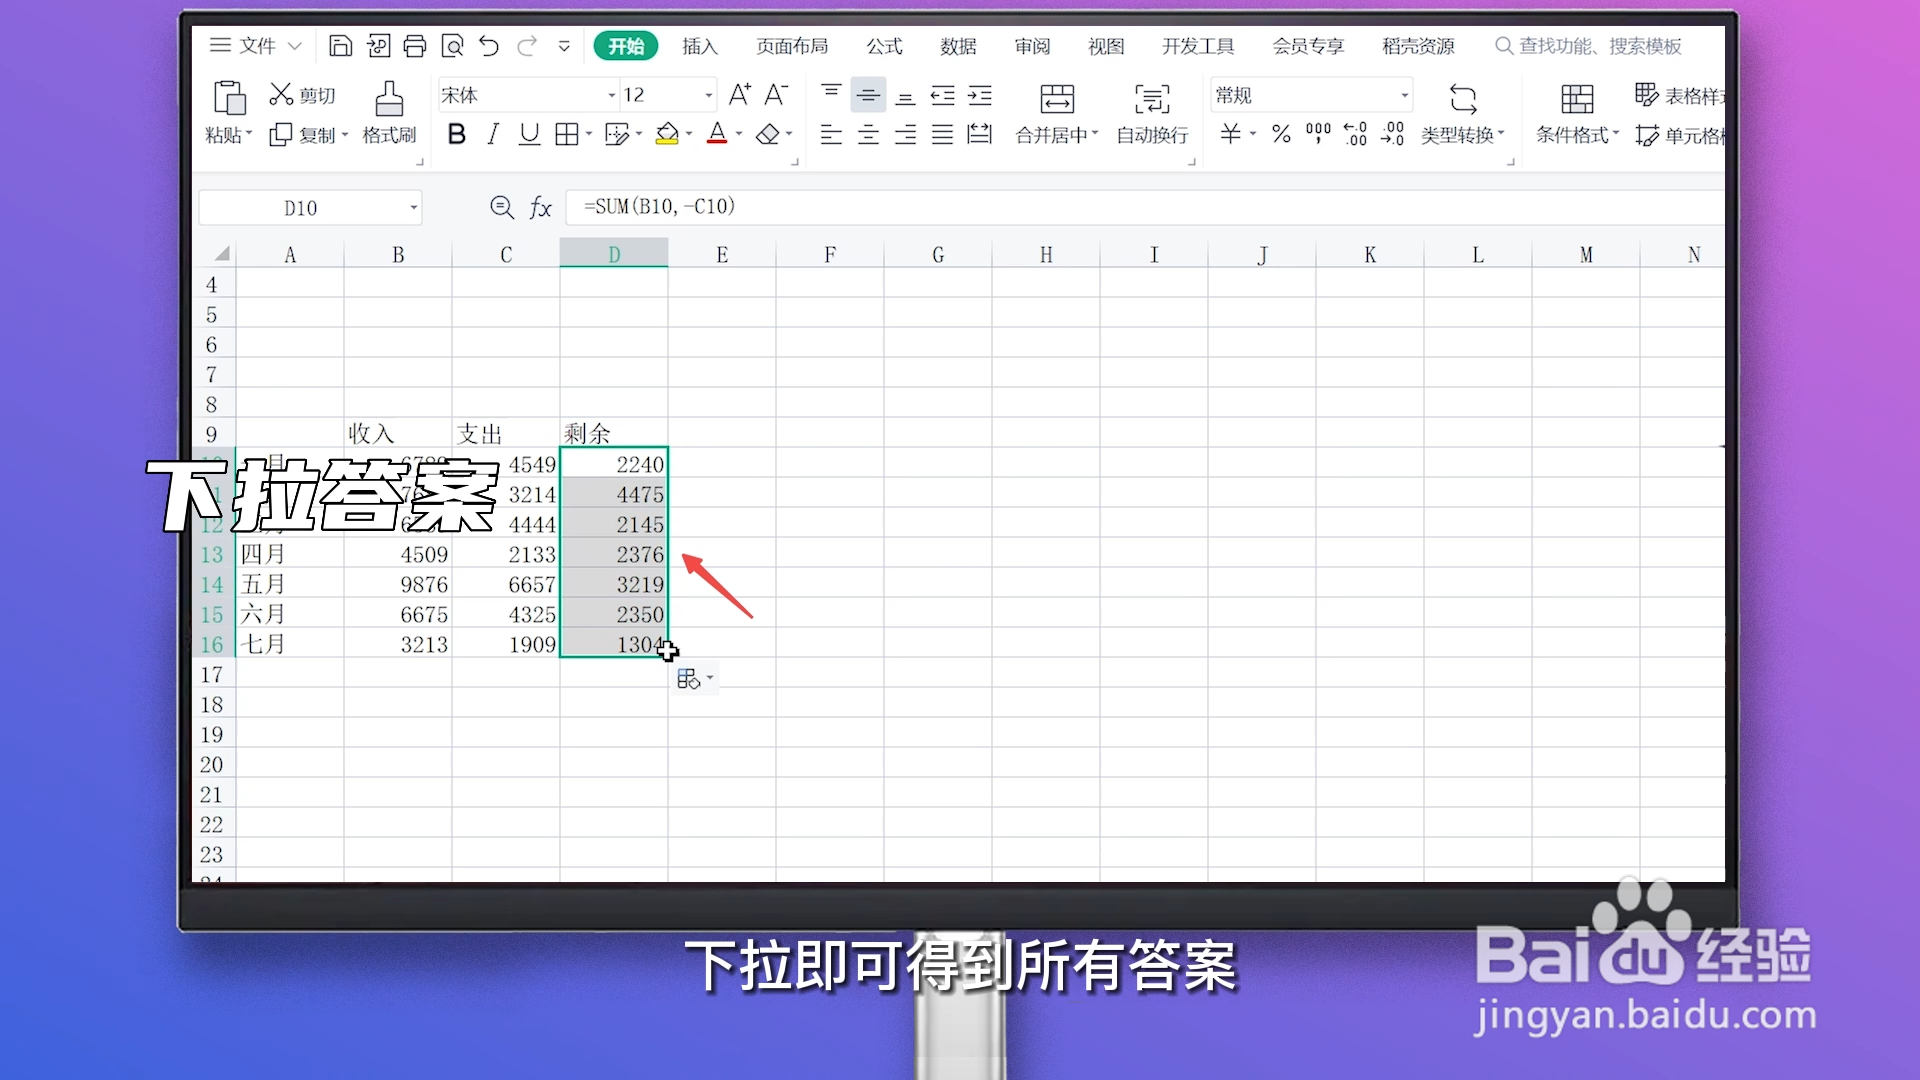Decrease font size with A- icon
The image size is (1920, 1080).
pyautogui.click(x=776, y=95)
